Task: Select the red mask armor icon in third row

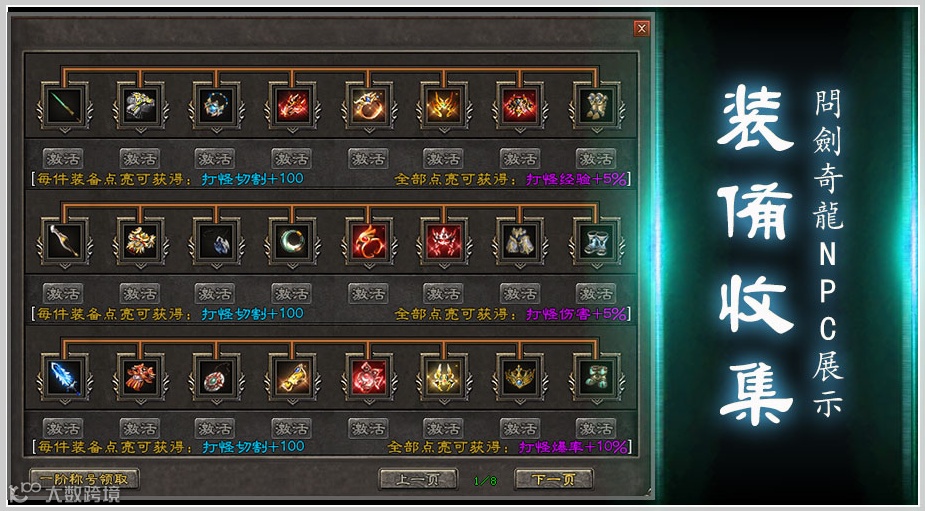Action: (140, 378)
